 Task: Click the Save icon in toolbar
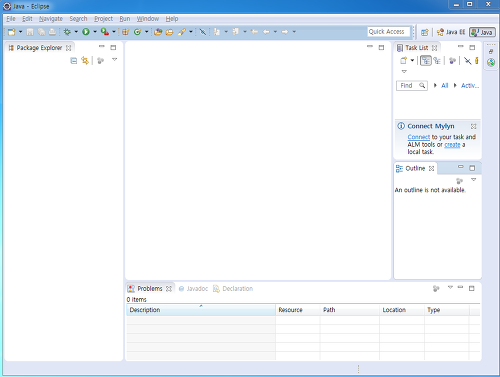(30, 32)
